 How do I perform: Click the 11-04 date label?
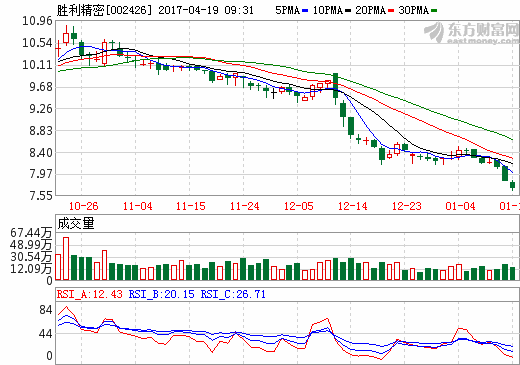pyautogui.click(x=138, y=206)
